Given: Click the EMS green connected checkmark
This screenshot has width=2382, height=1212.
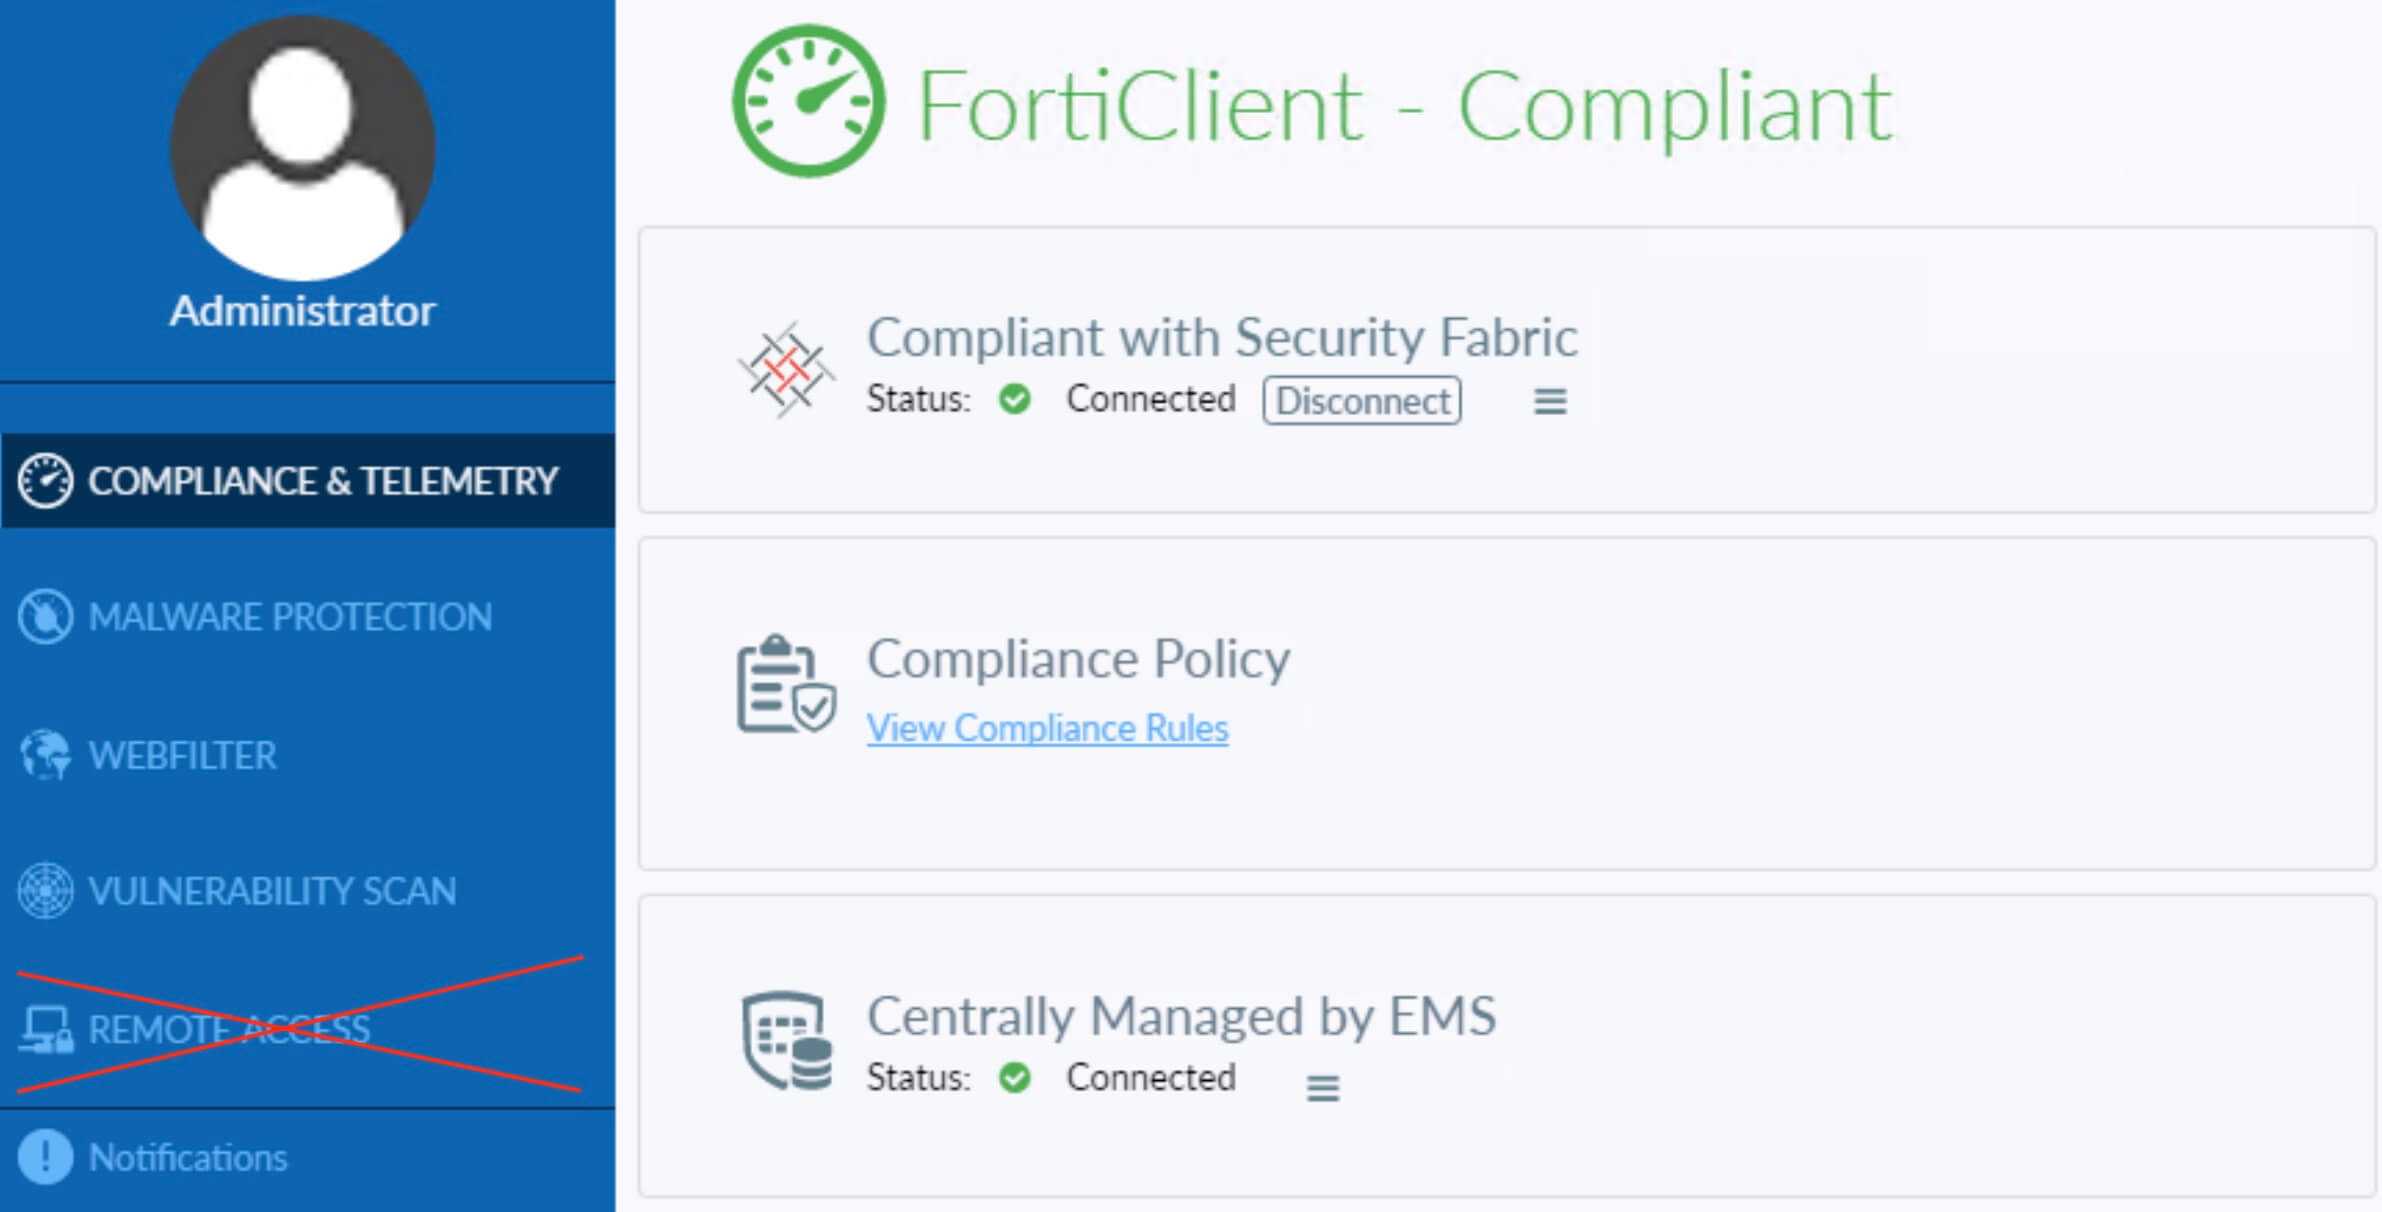Looking at the screenshot, I should [x=1014, y=1078].
